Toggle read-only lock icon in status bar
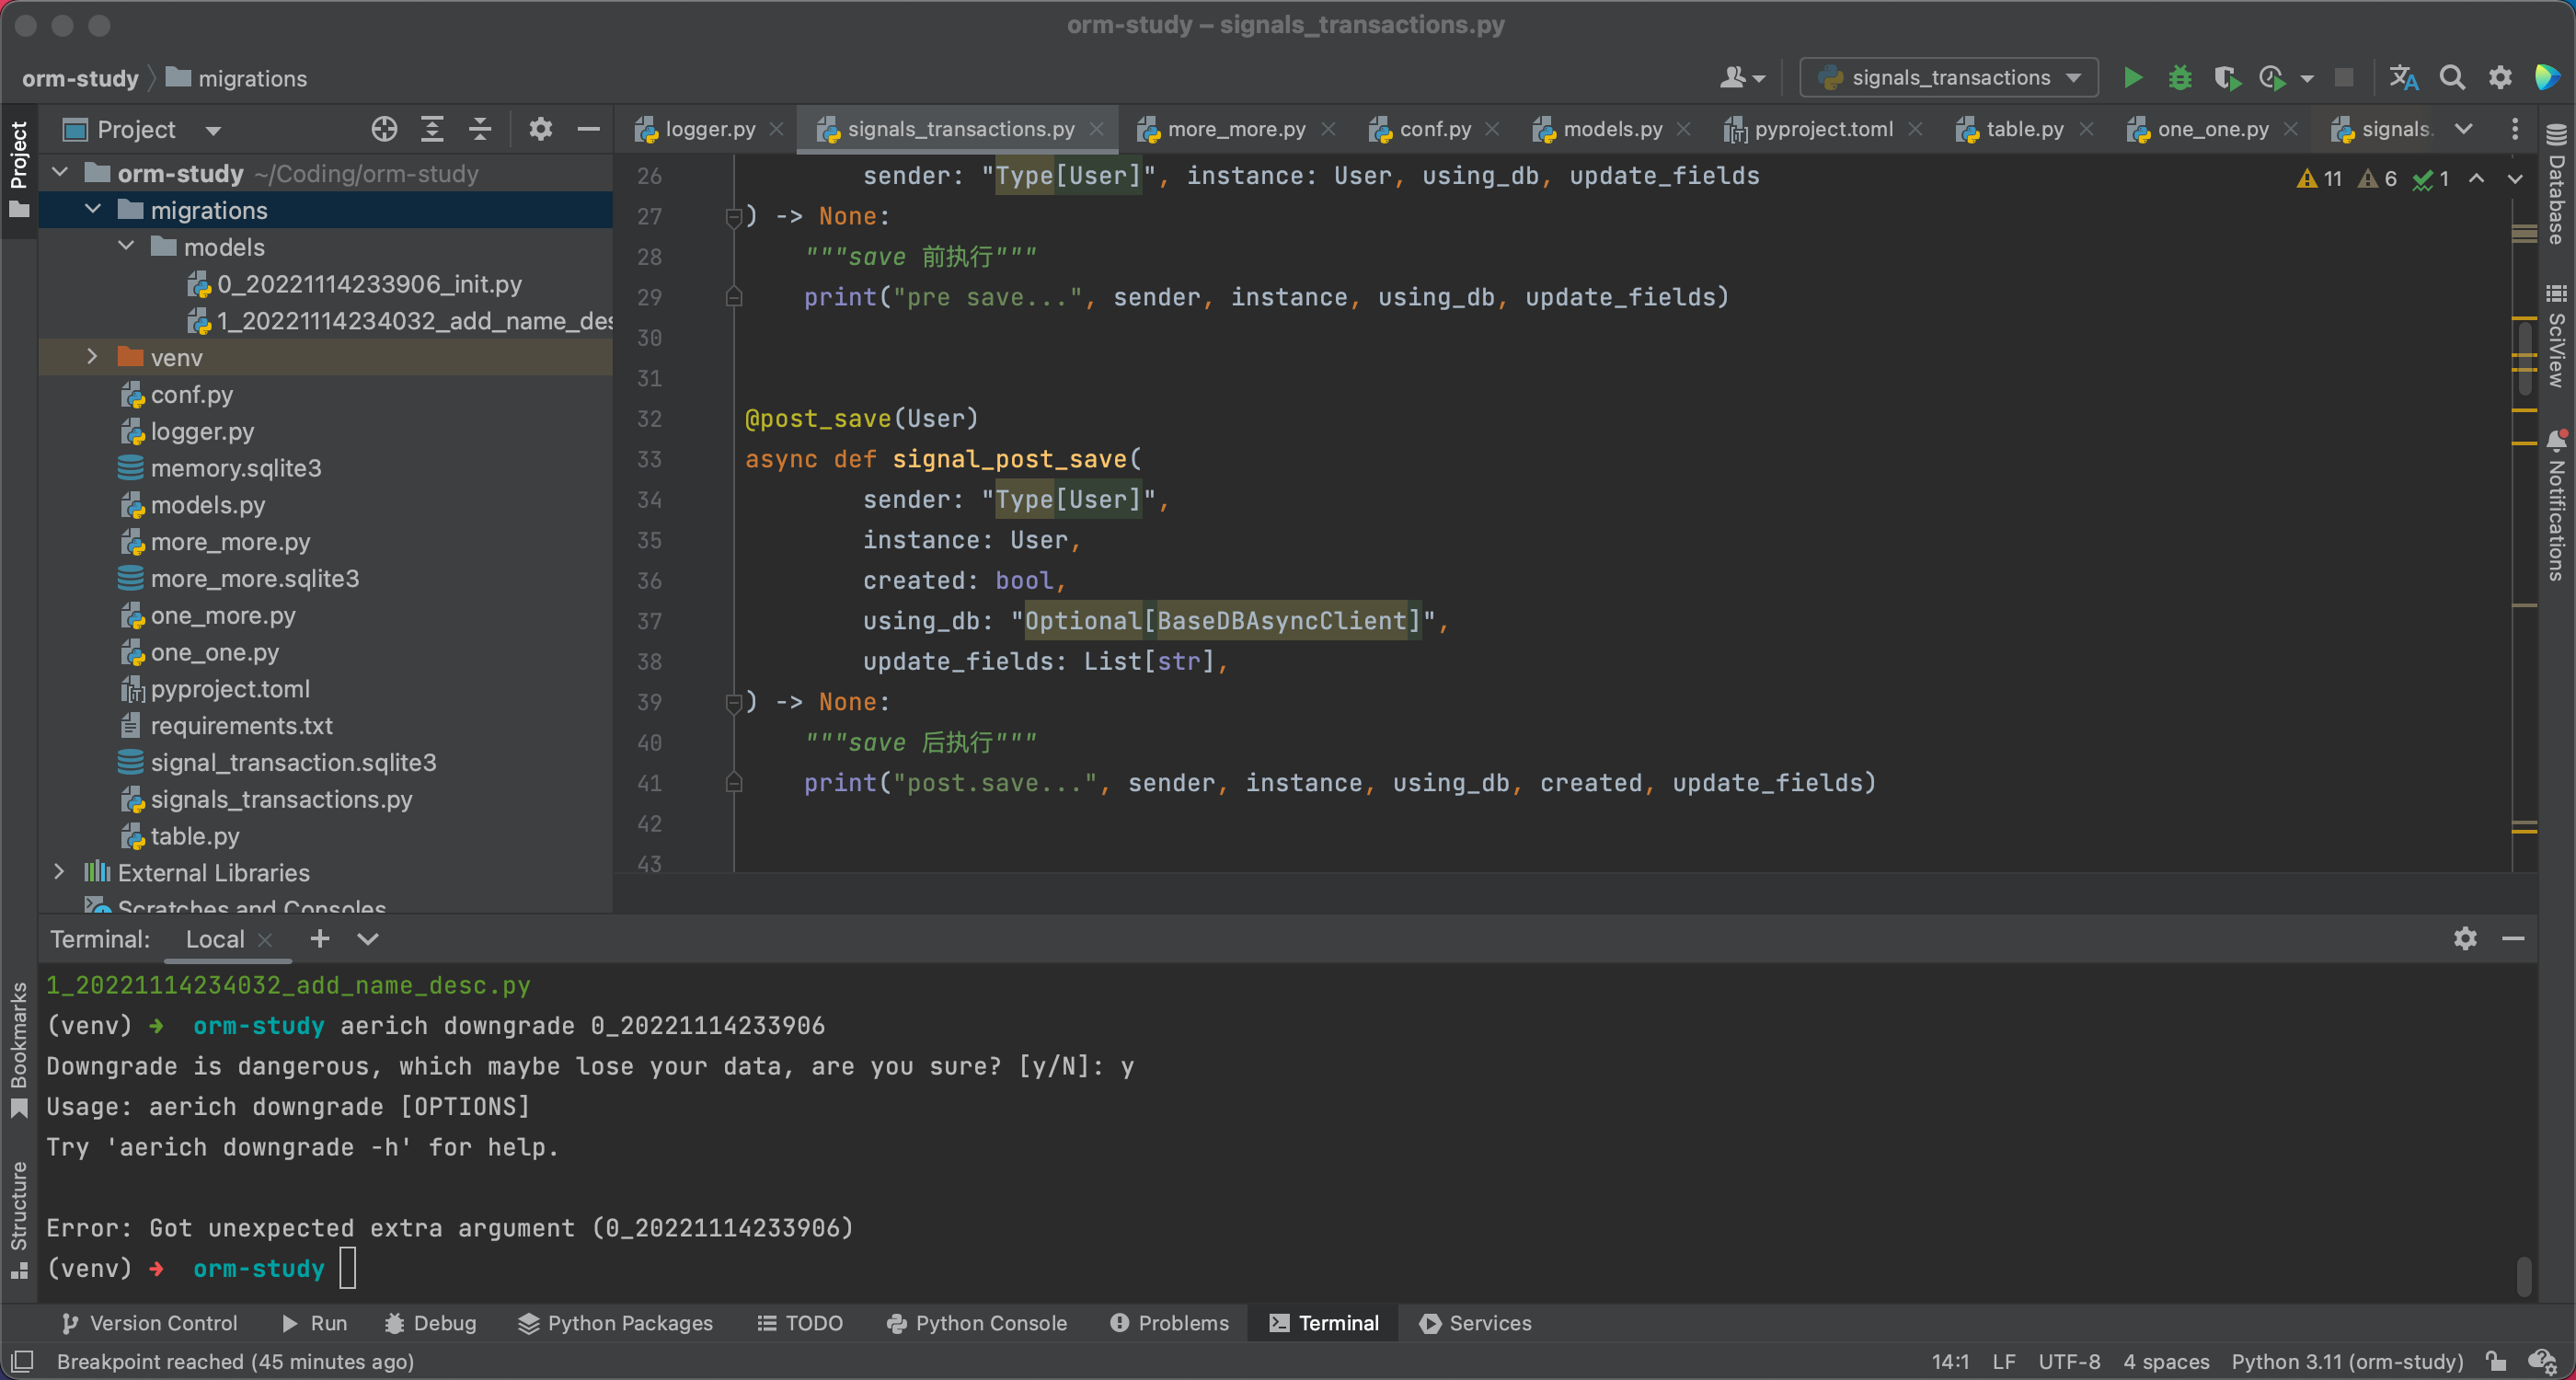Image resolution: width=2576 pixels, height=1380 pixels. (x=2496, y=1361)
